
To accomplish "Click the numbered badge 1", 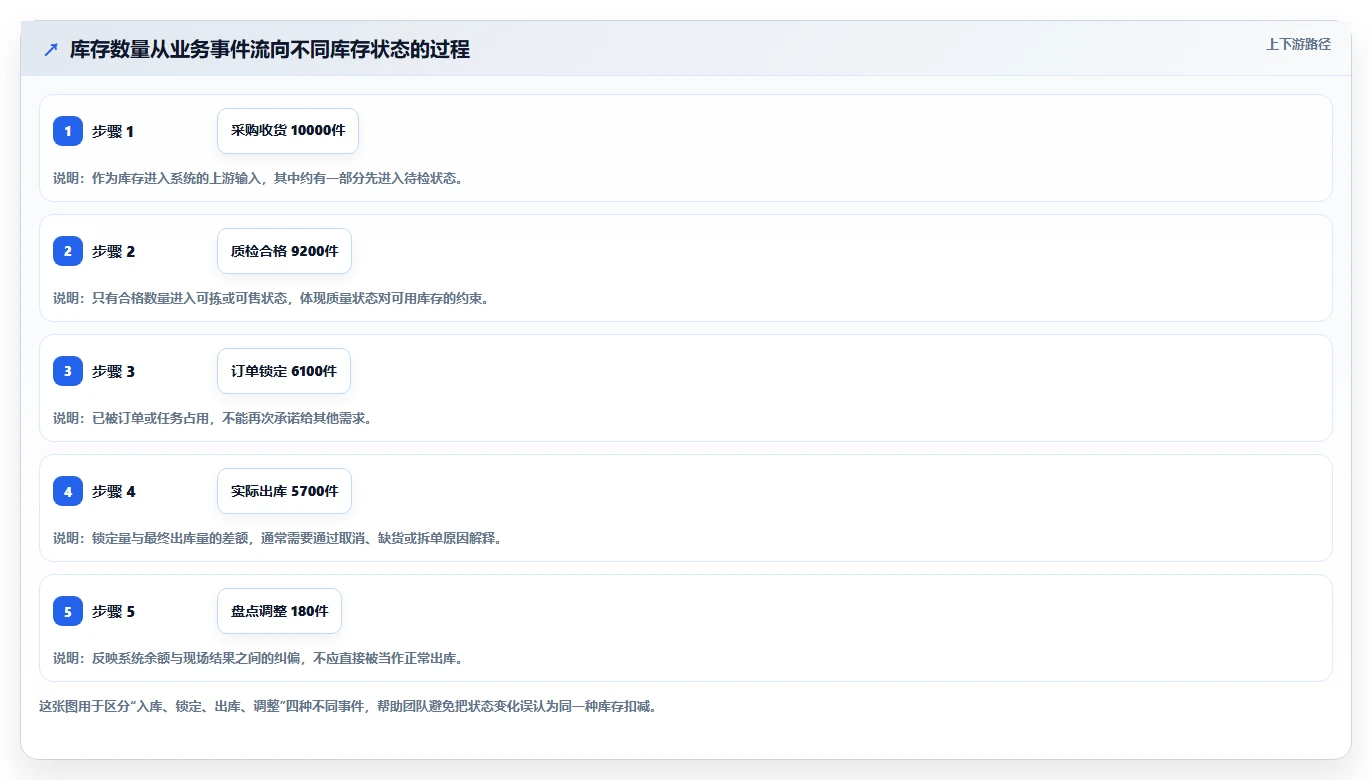I will coord(68,131).
